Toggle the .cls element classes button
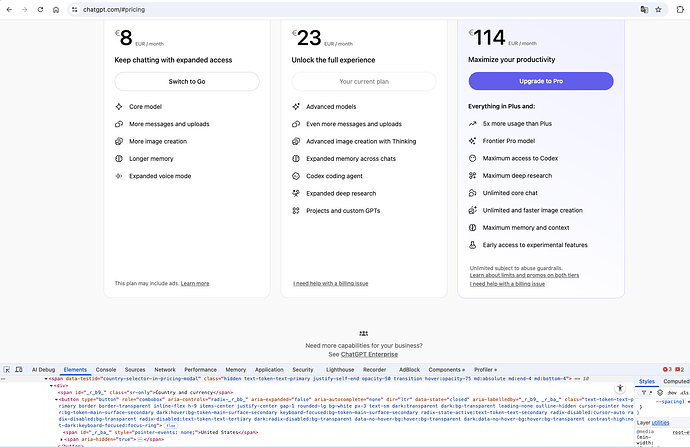The width and height of the screenshot is (690, 447). tap(684, 392)
